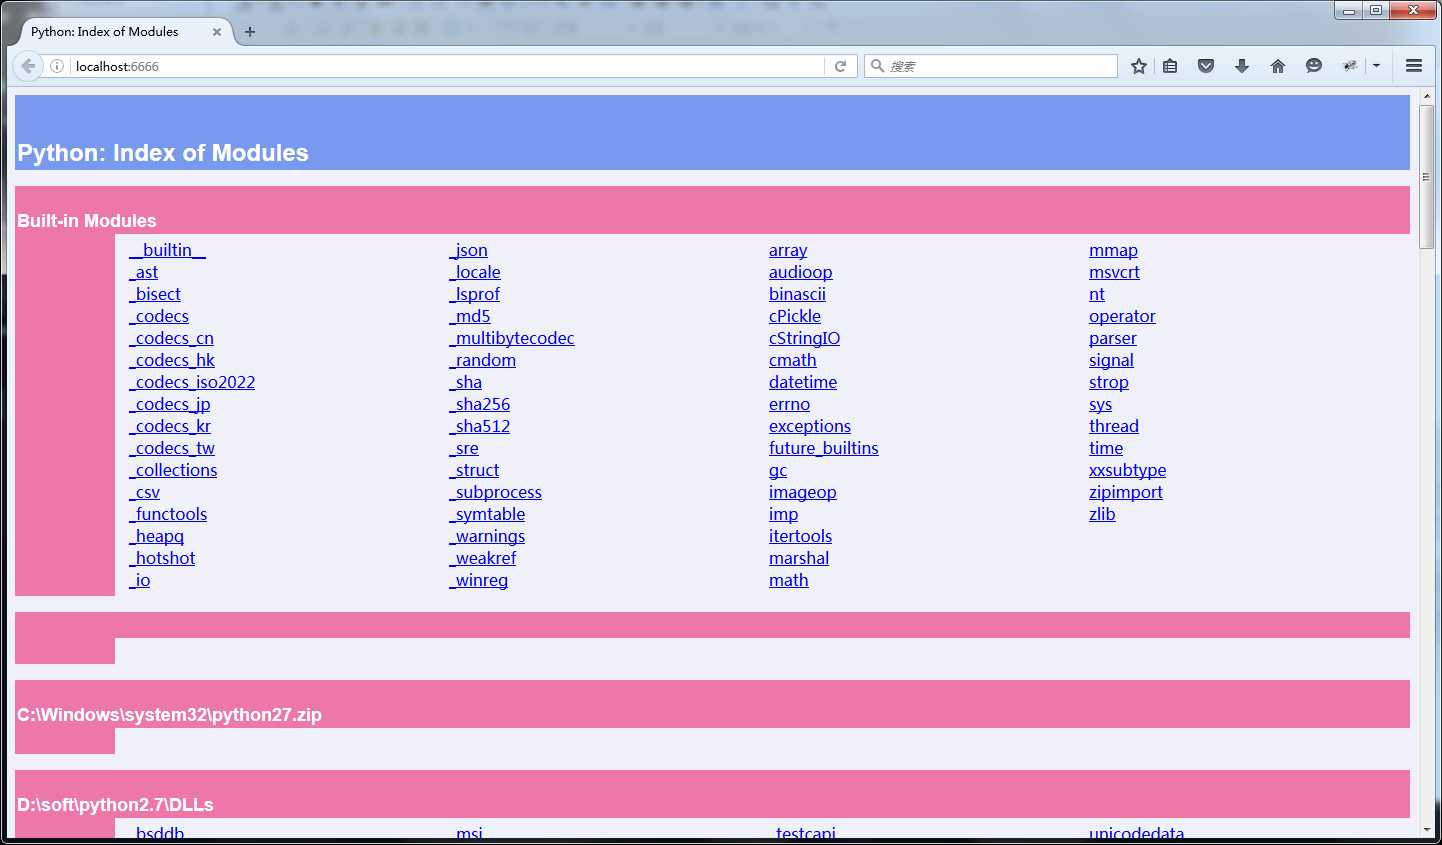Open the _json module link
Viewport: 1442px width, 845px height.
pos(468,250)
